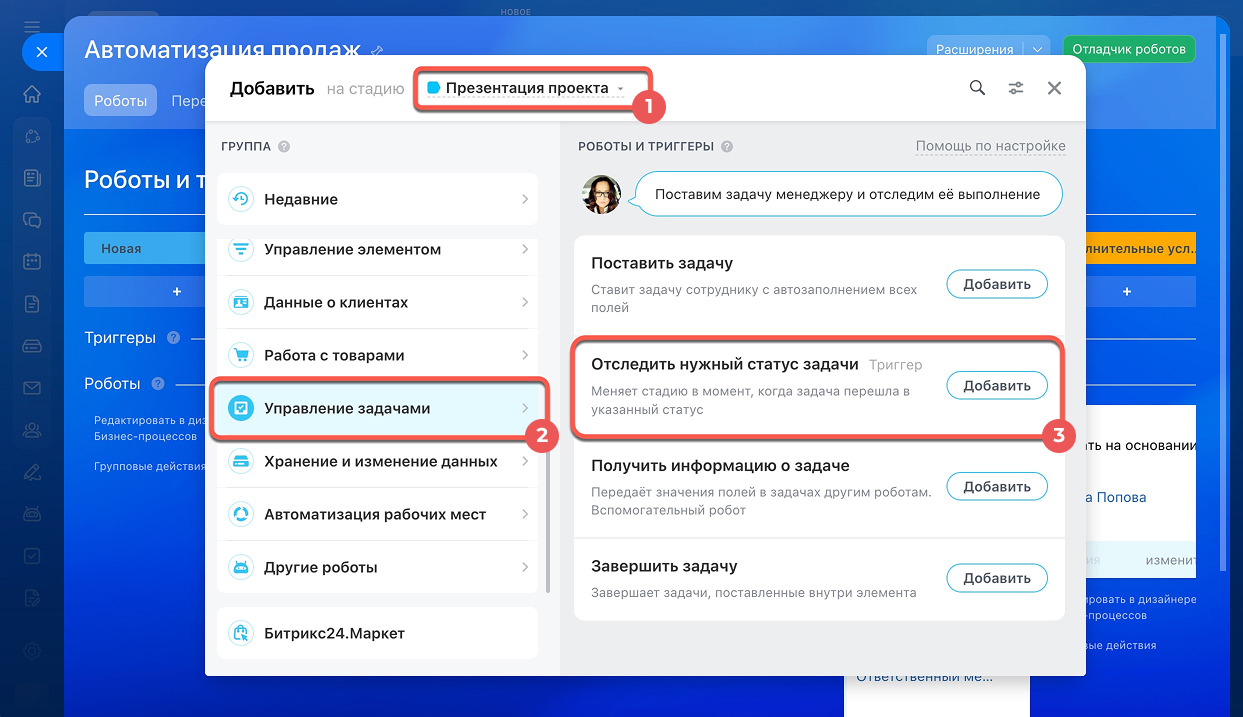Viewport: 1243px width, 717px height.
Task: Click the assistant avatar photo in the dialog
Action: (602, 195)
